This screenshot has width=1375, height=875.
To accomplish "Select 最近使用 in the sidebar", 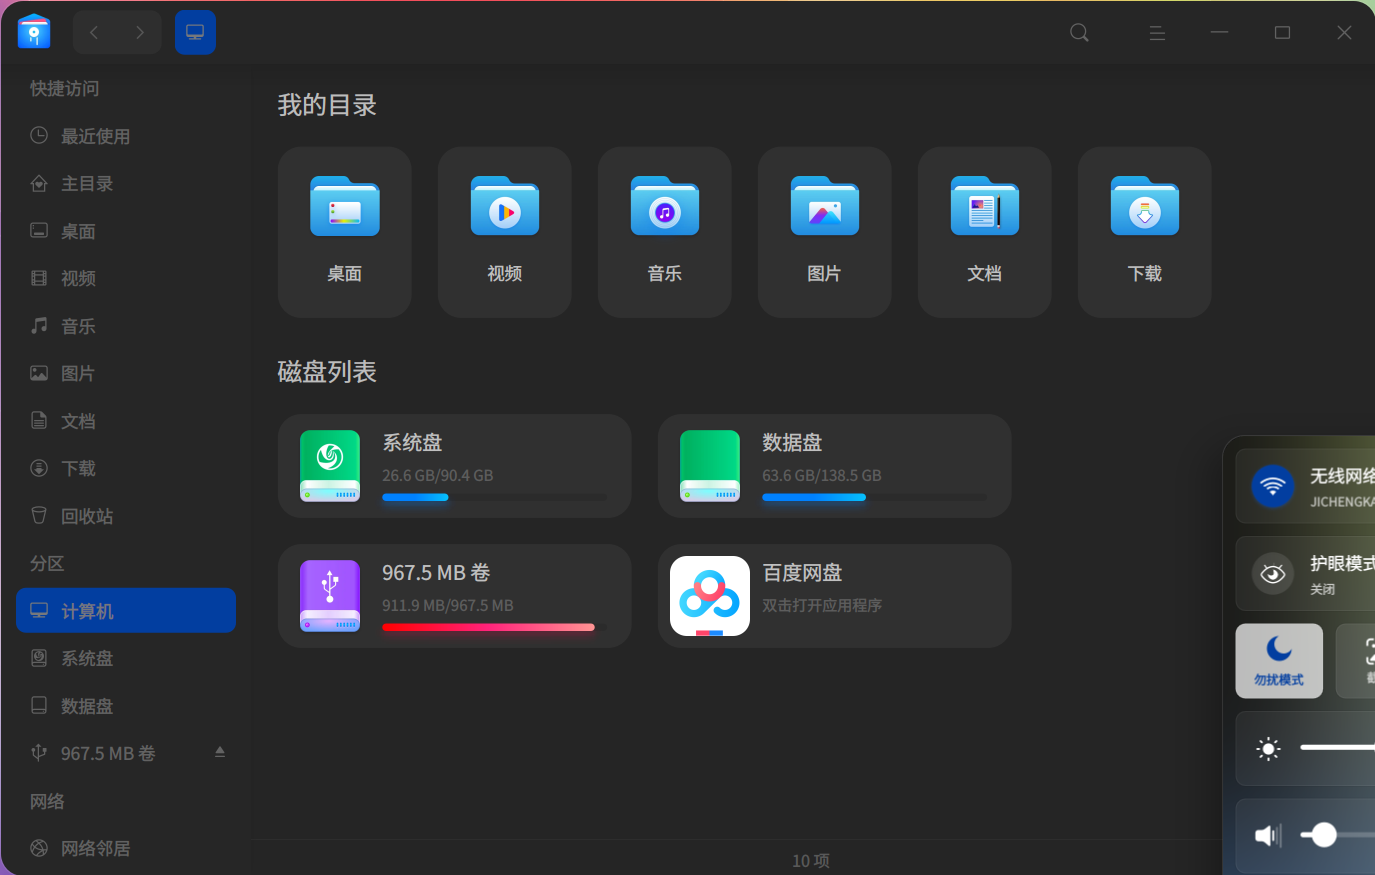I will [126, 136].
